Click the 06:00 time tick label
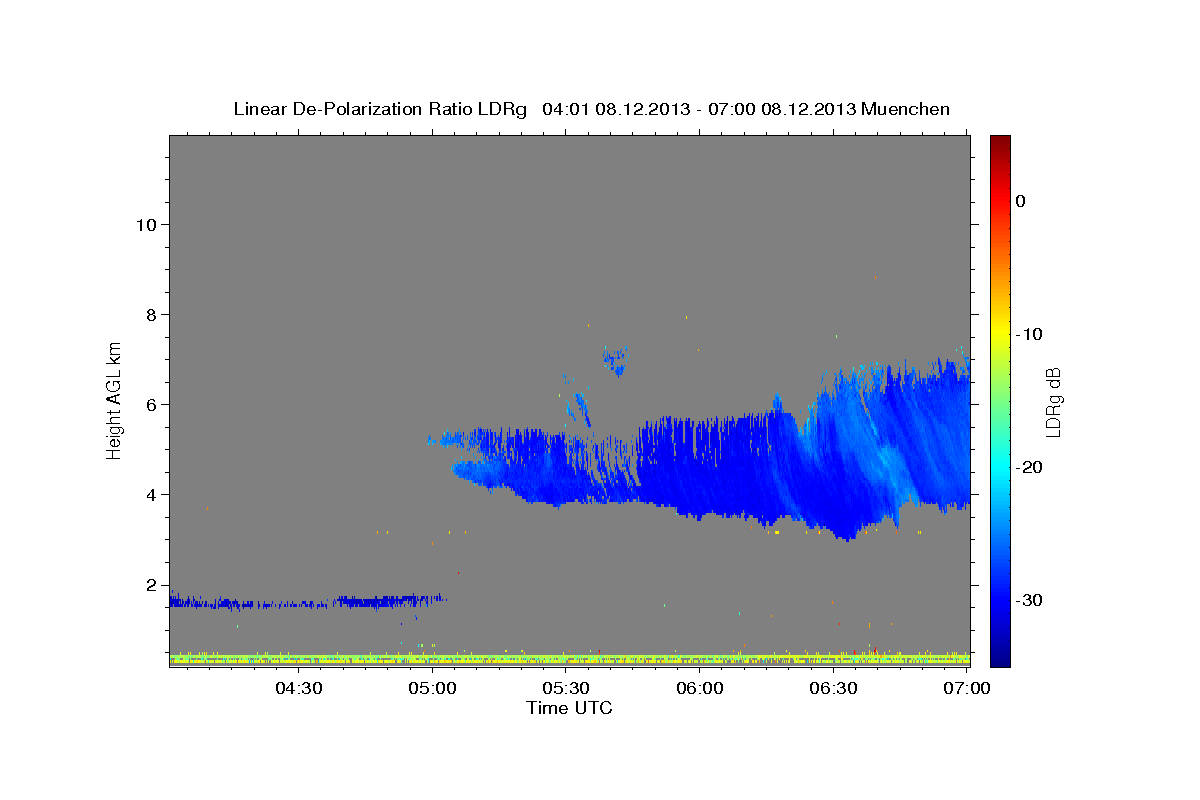 pos(700,689)
